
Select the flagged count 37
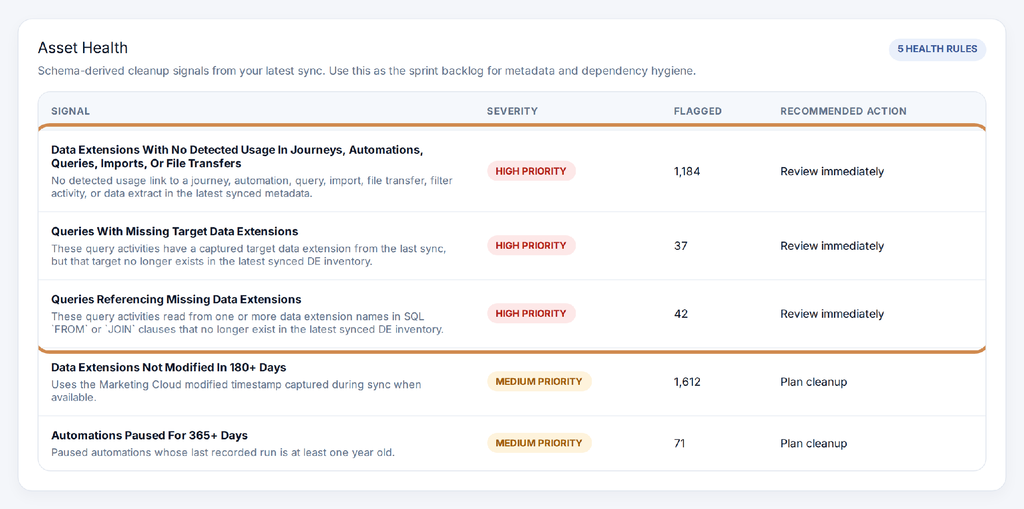(x=680, y=246)
